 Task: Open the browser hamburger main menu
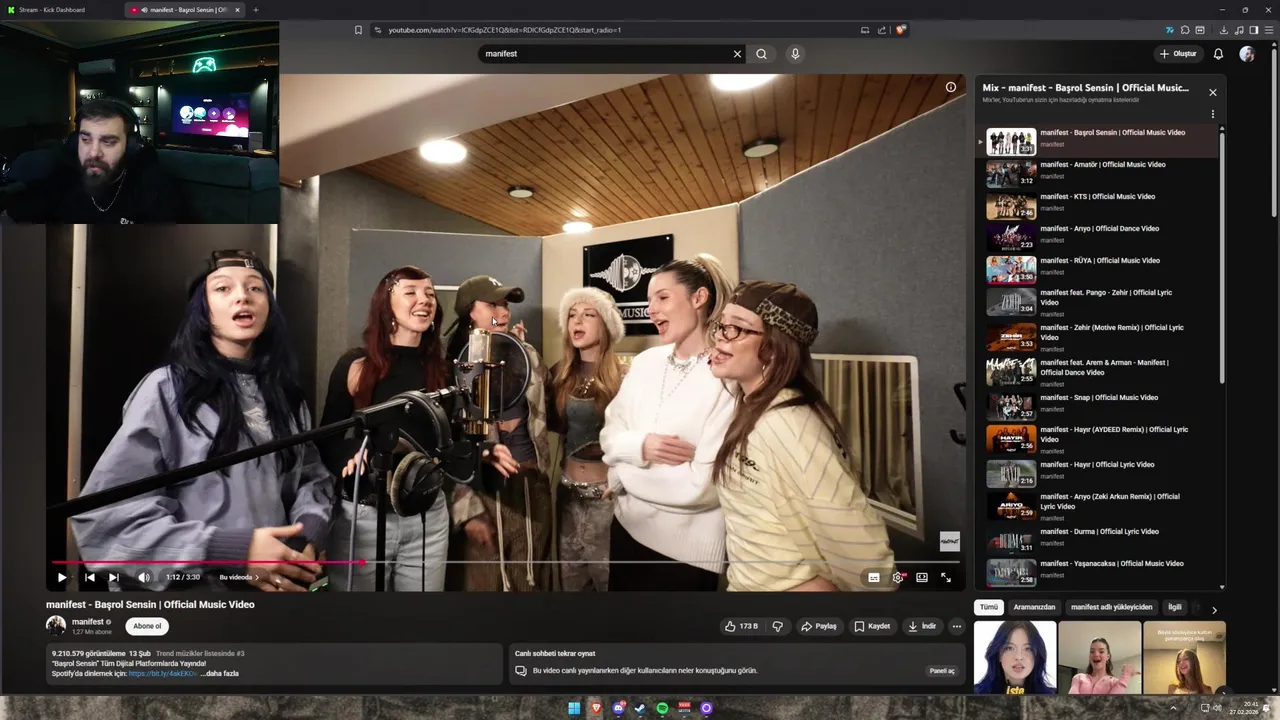tap(1269, 30)
